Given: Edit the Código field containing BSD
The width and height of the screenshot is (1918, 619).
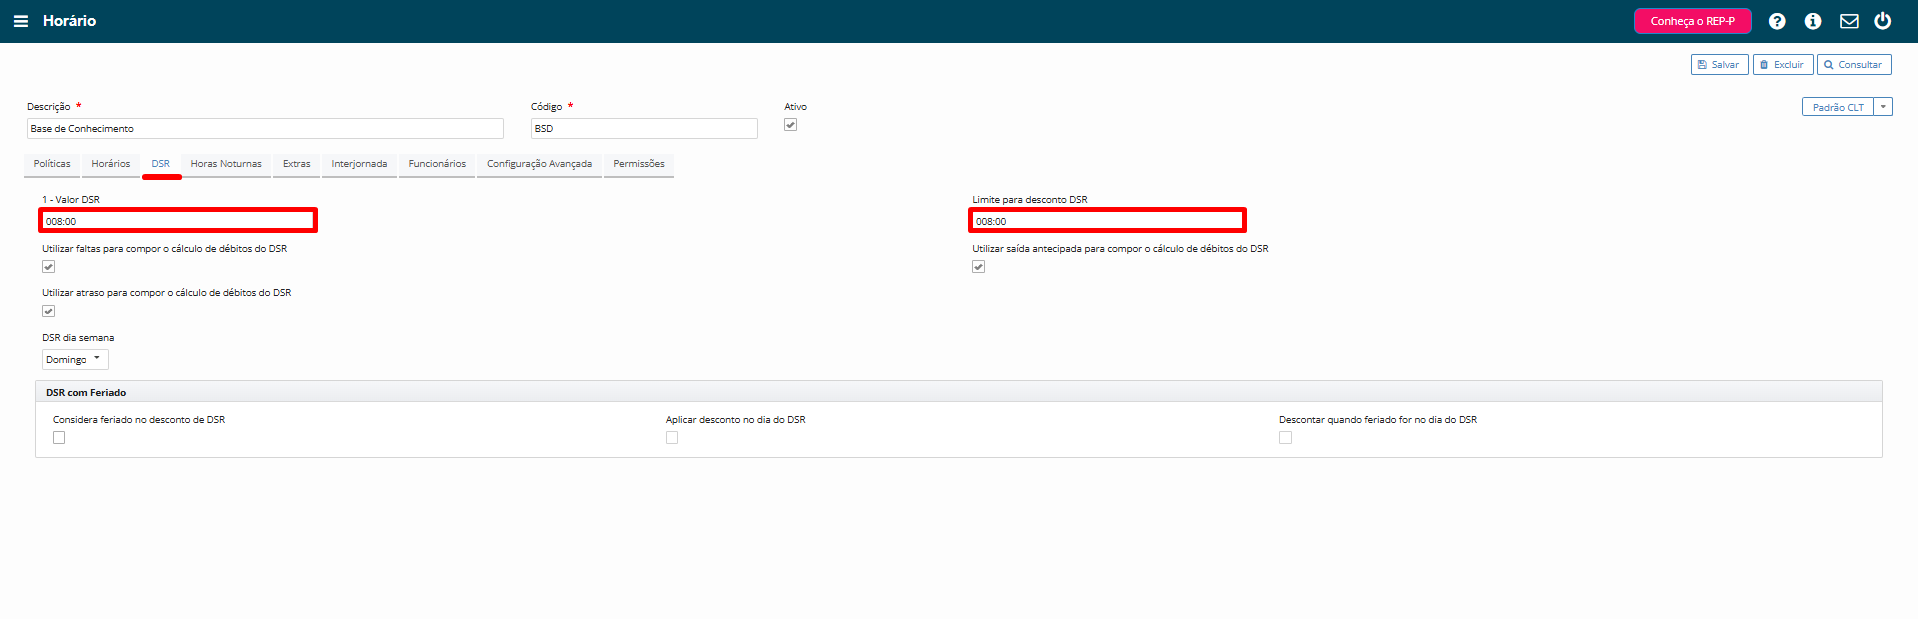Looking at the screenshot, I should click(x=644, y=129).
